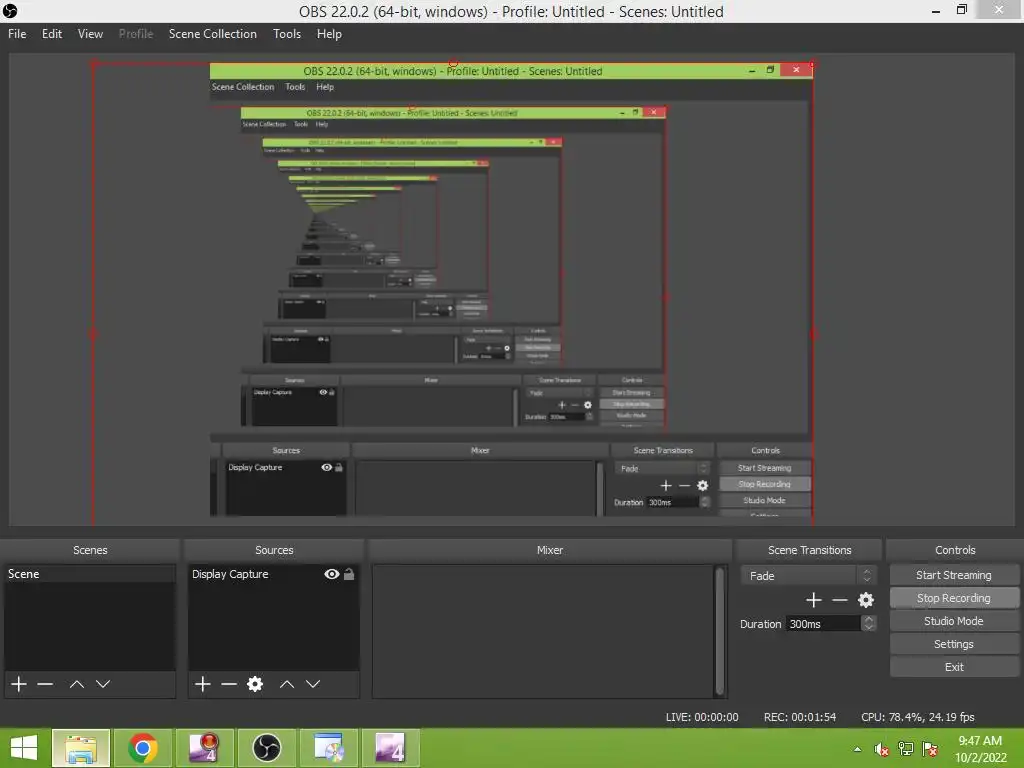
Task: Click Scene Transitions panel header
Action: pyautogui.click(x=809, y=550)
